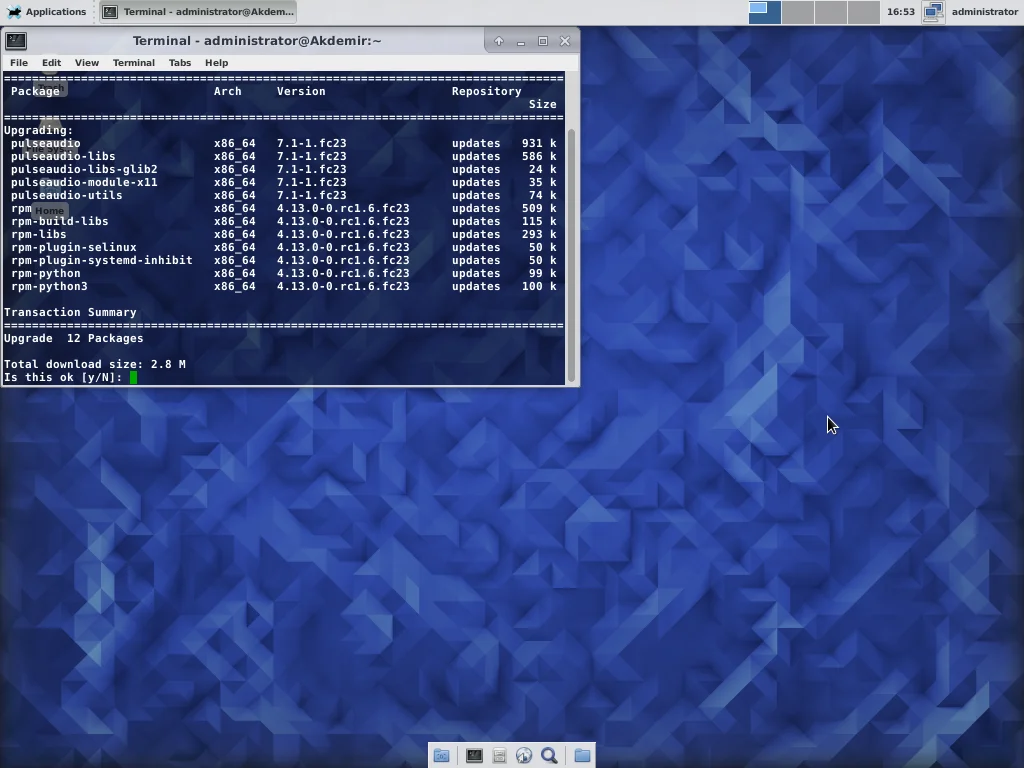Click the 'Upgrading:' heading in the terminal
Image resolution: width=1024 pixels, height=768 pixels.
(x=39, y=130)
